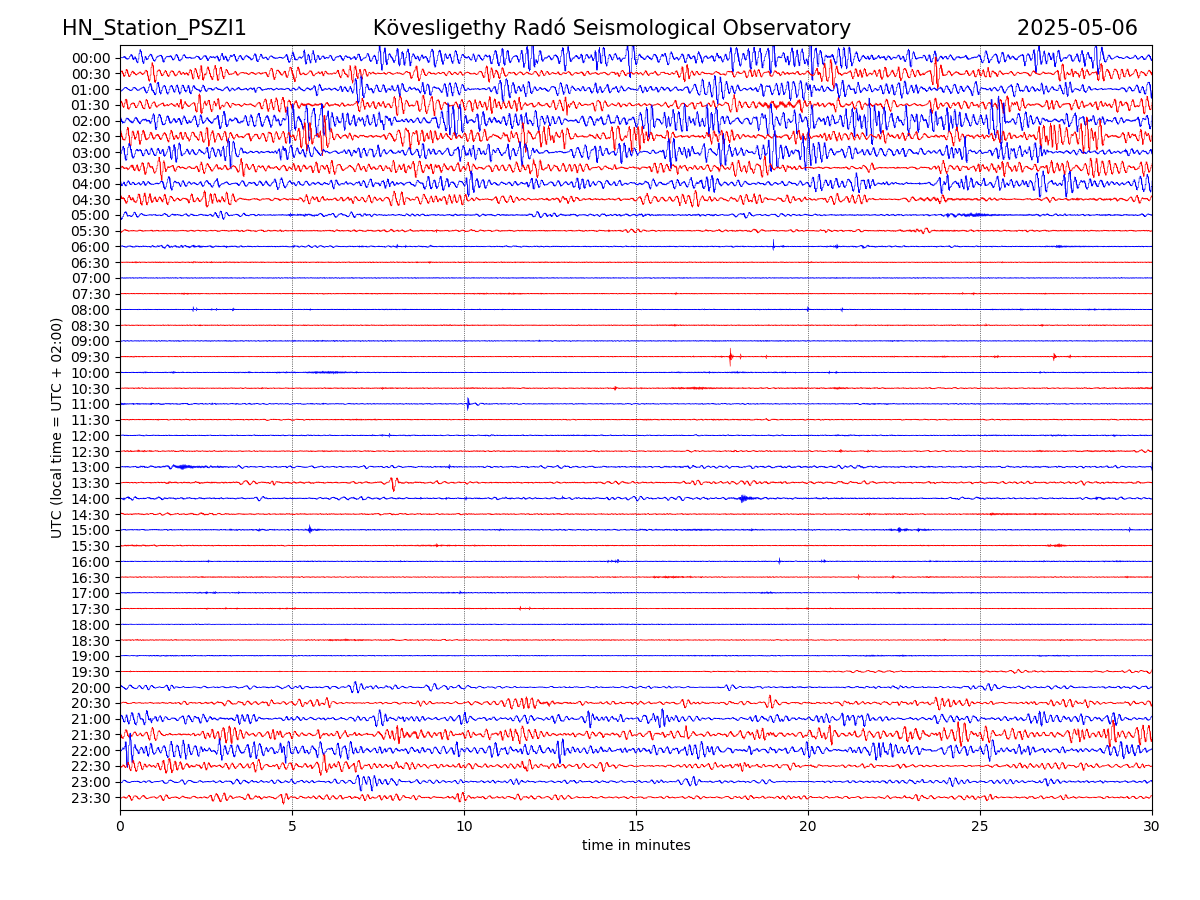The width and height of the screenshot is (1200, 900).
Task: Click the 30 tick on time axis
Action: click(x=1152, y=827)
